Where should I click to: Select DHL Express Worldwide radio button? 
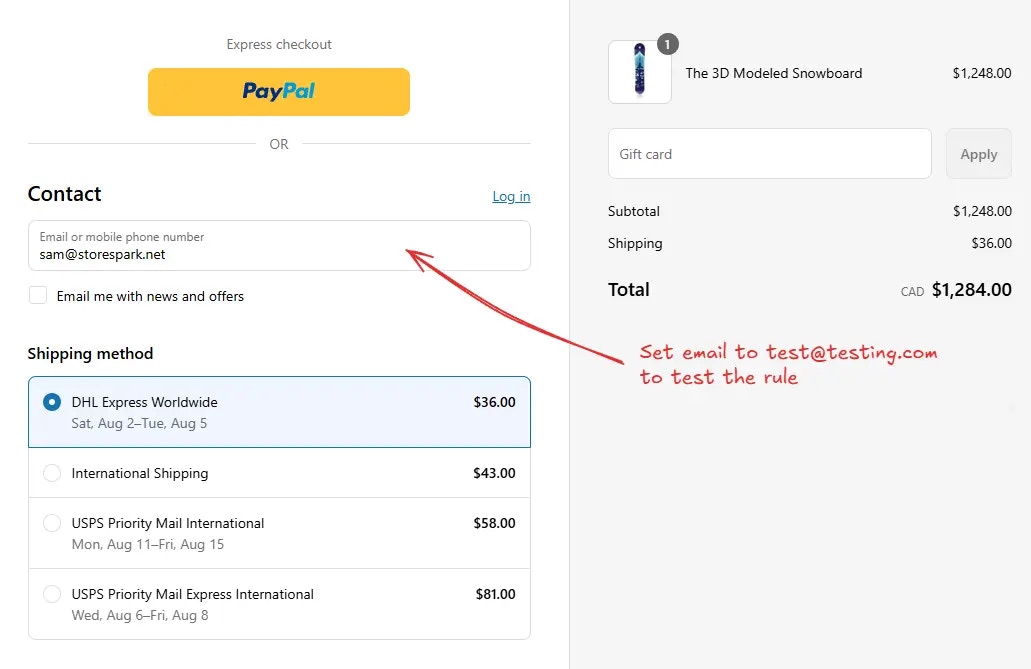[52, 402]
